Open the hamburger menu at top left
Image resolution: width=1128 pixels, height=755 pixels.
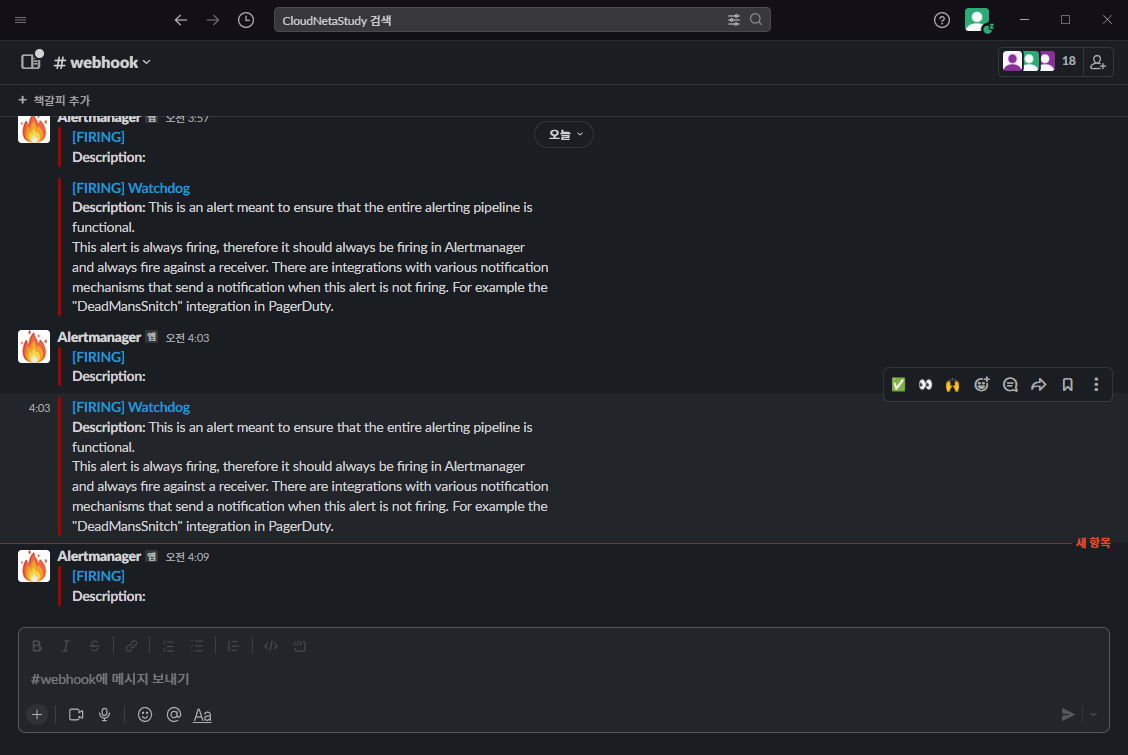coord(21,20)
